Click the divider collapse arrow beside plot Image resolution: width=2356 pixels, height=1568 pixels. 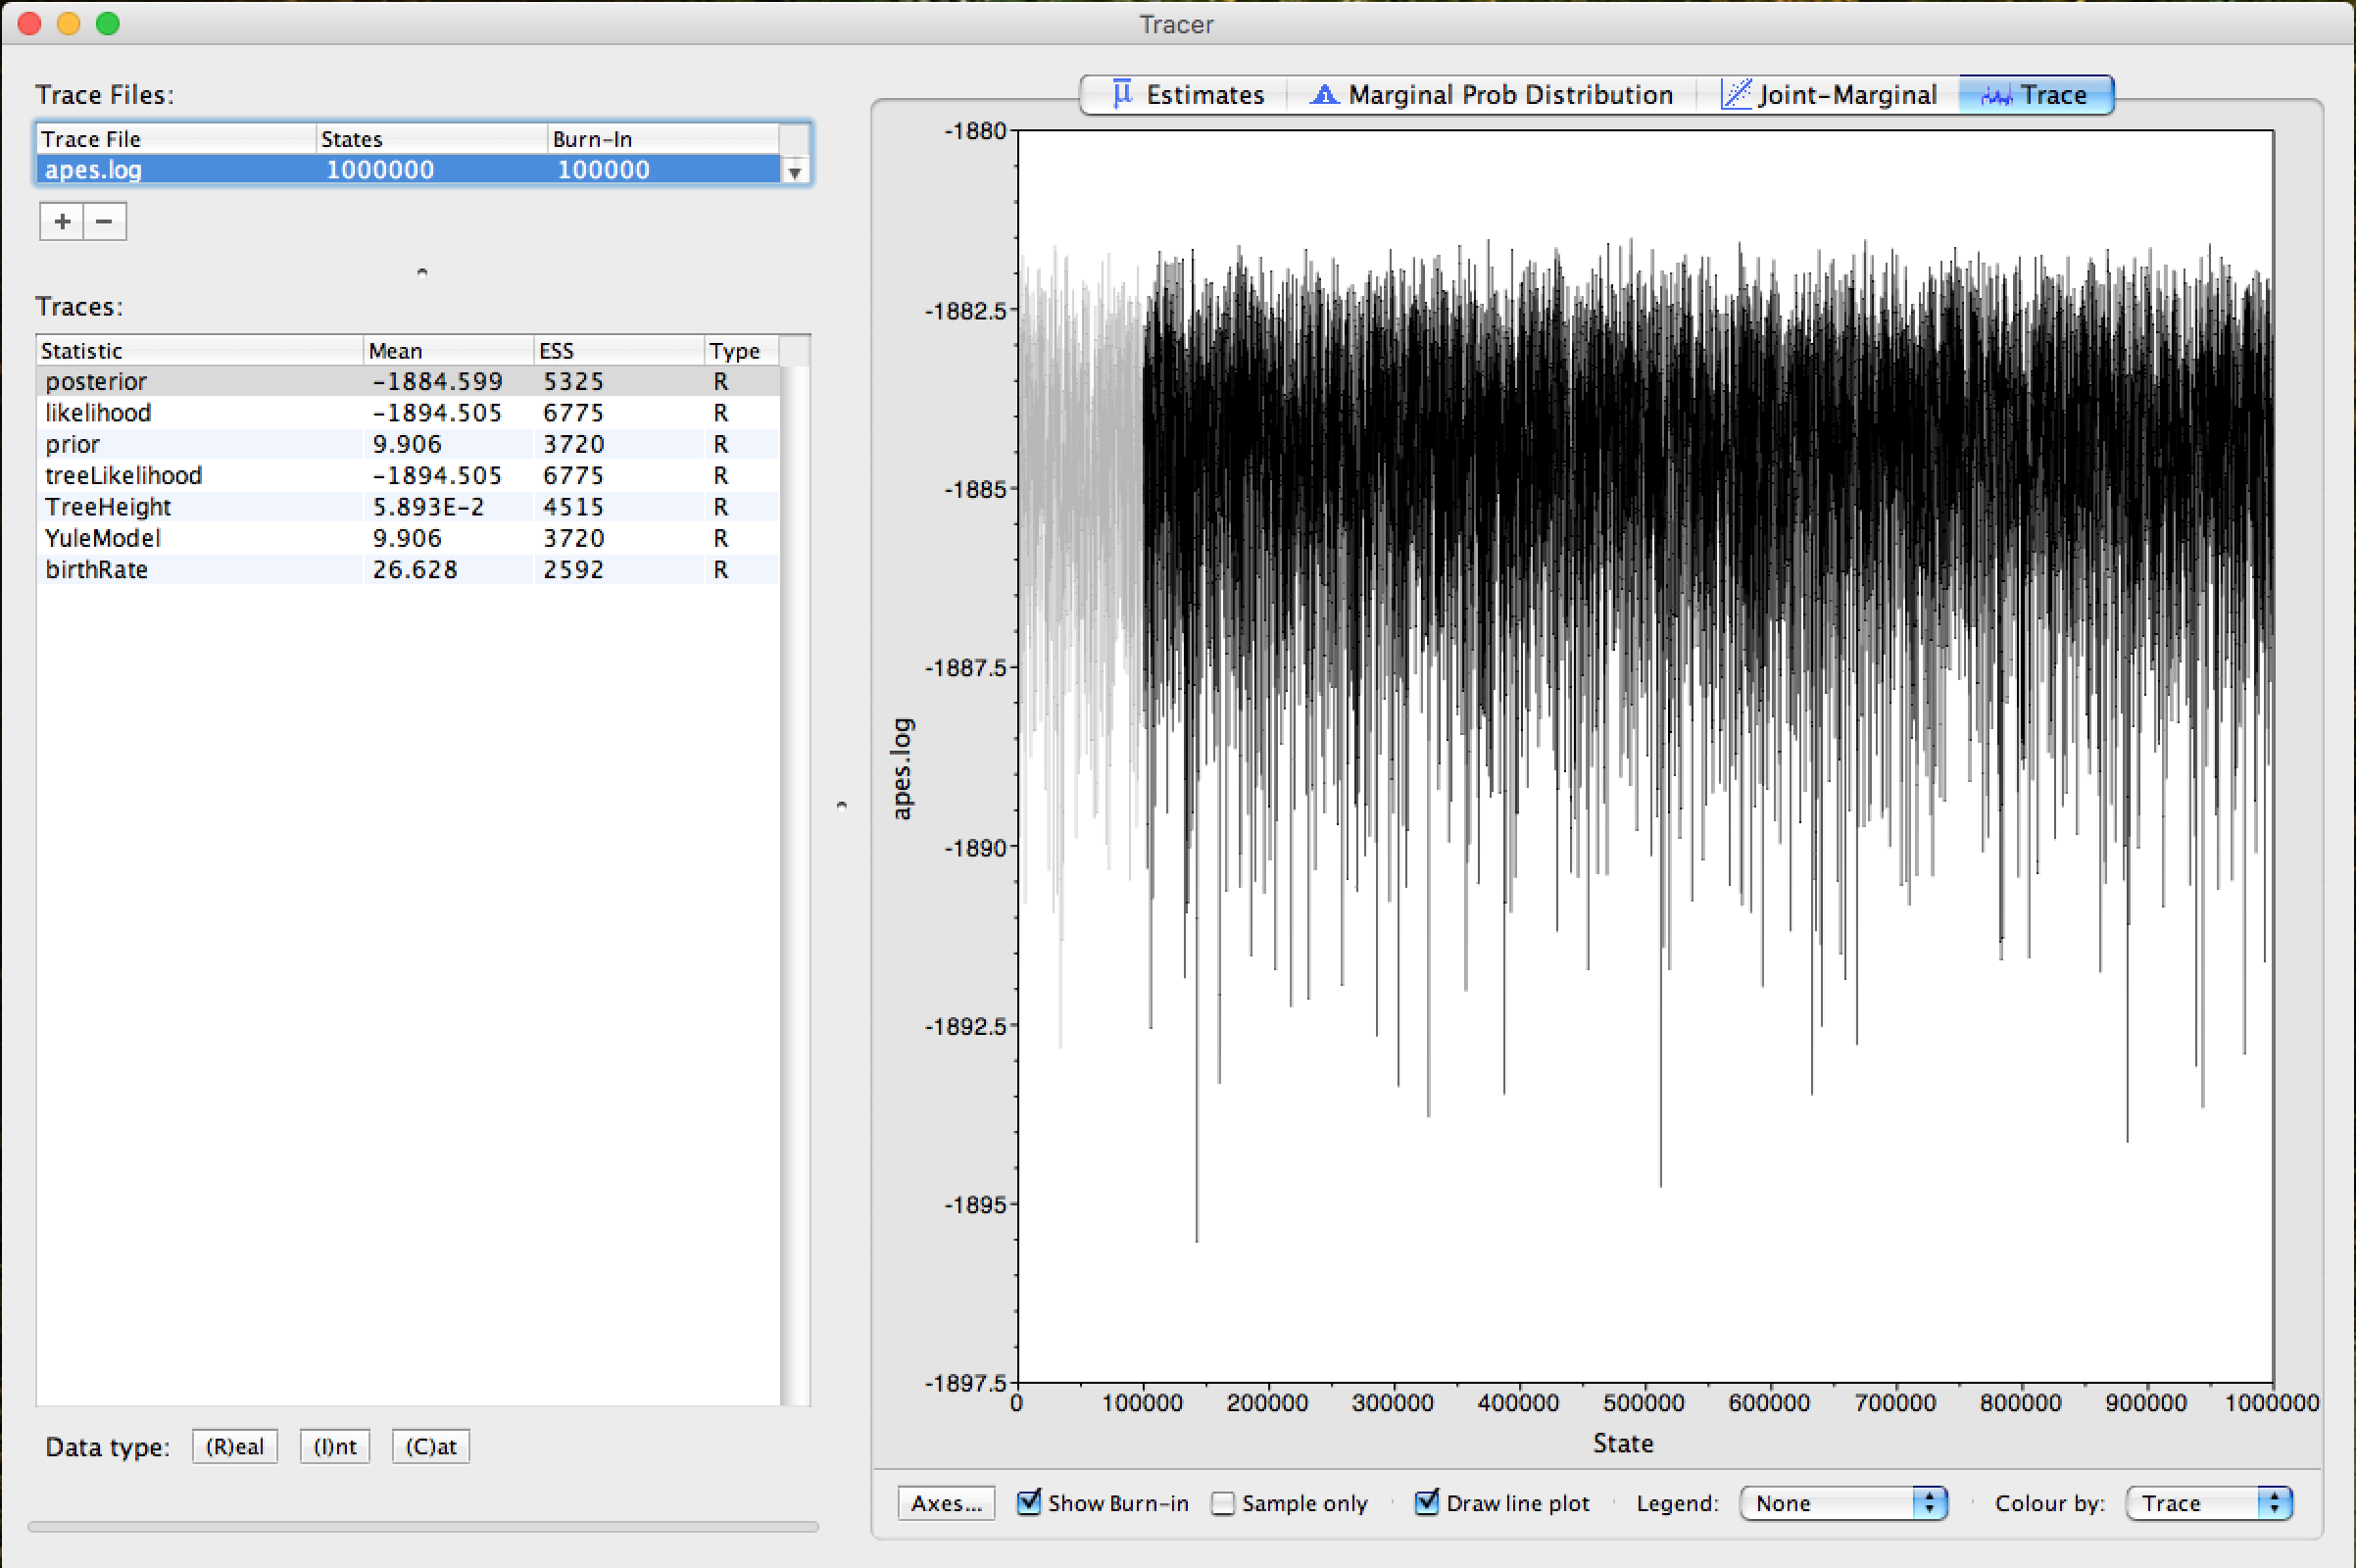(x=841, y=804)
